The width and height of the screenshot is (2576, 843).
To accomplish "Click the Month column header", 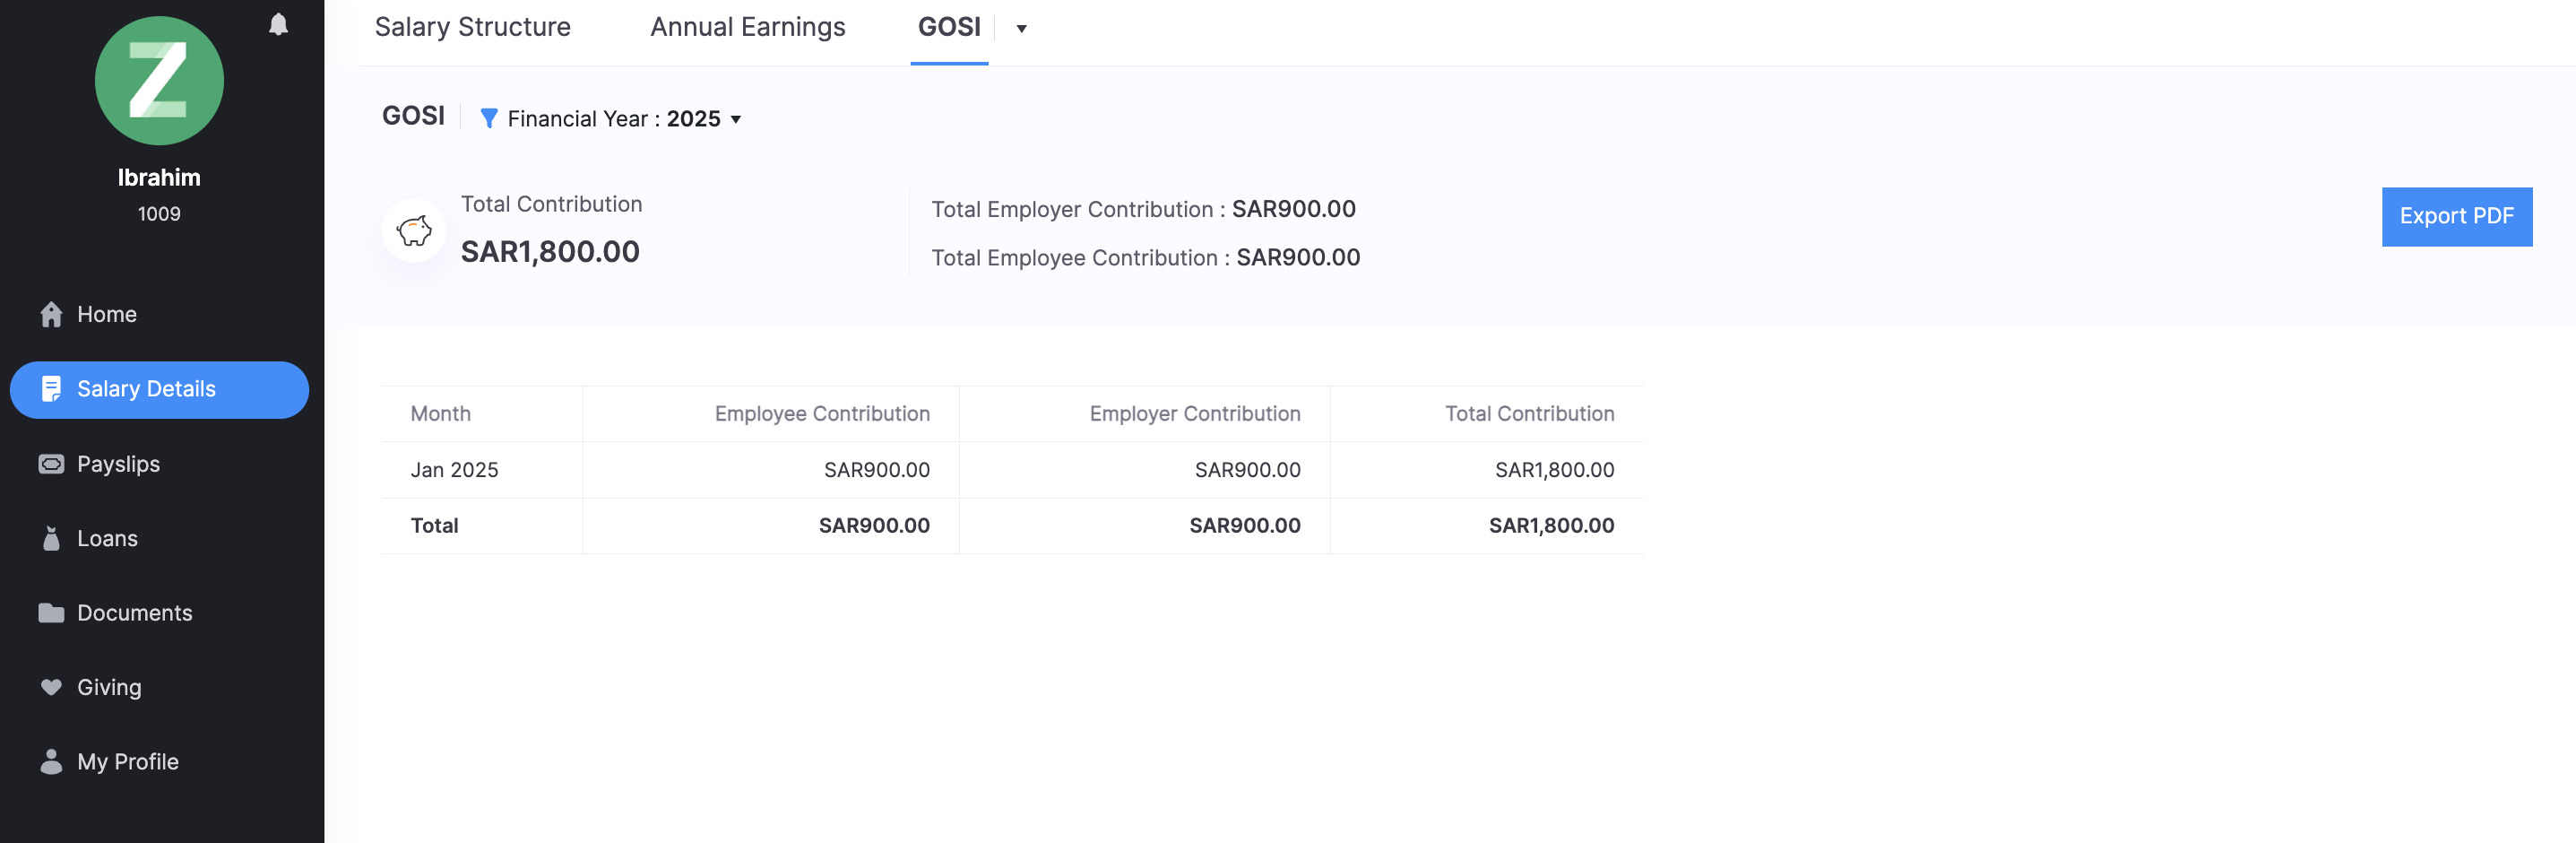I will (440, 414).
